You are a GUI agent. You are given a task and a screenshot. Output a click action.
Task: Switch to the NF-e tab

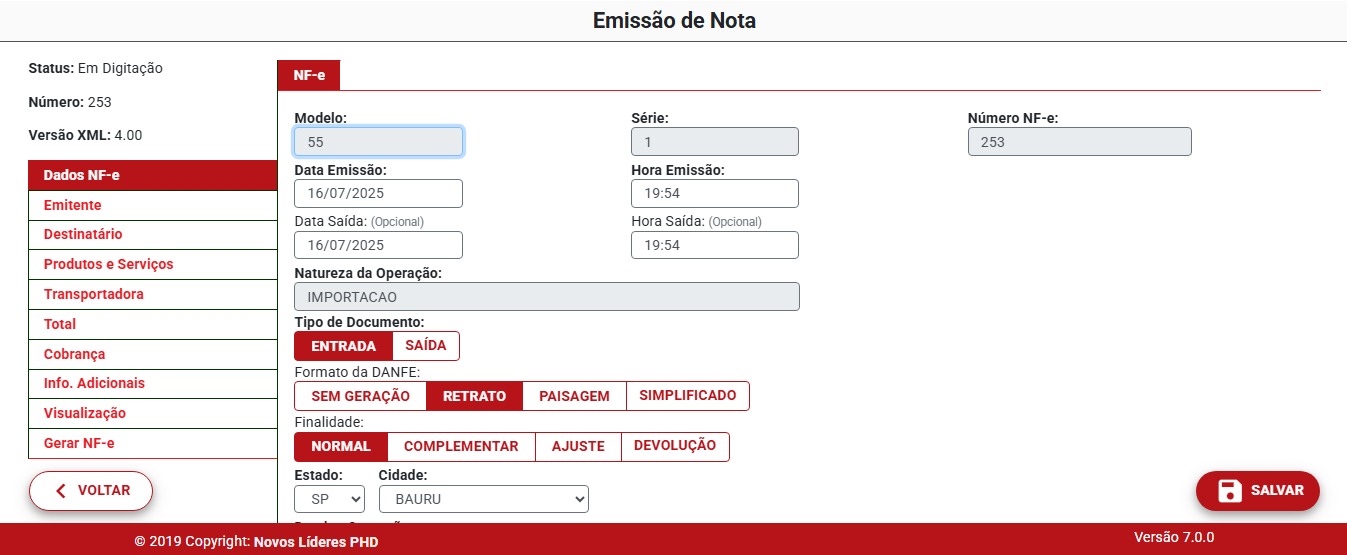[309, 76]
